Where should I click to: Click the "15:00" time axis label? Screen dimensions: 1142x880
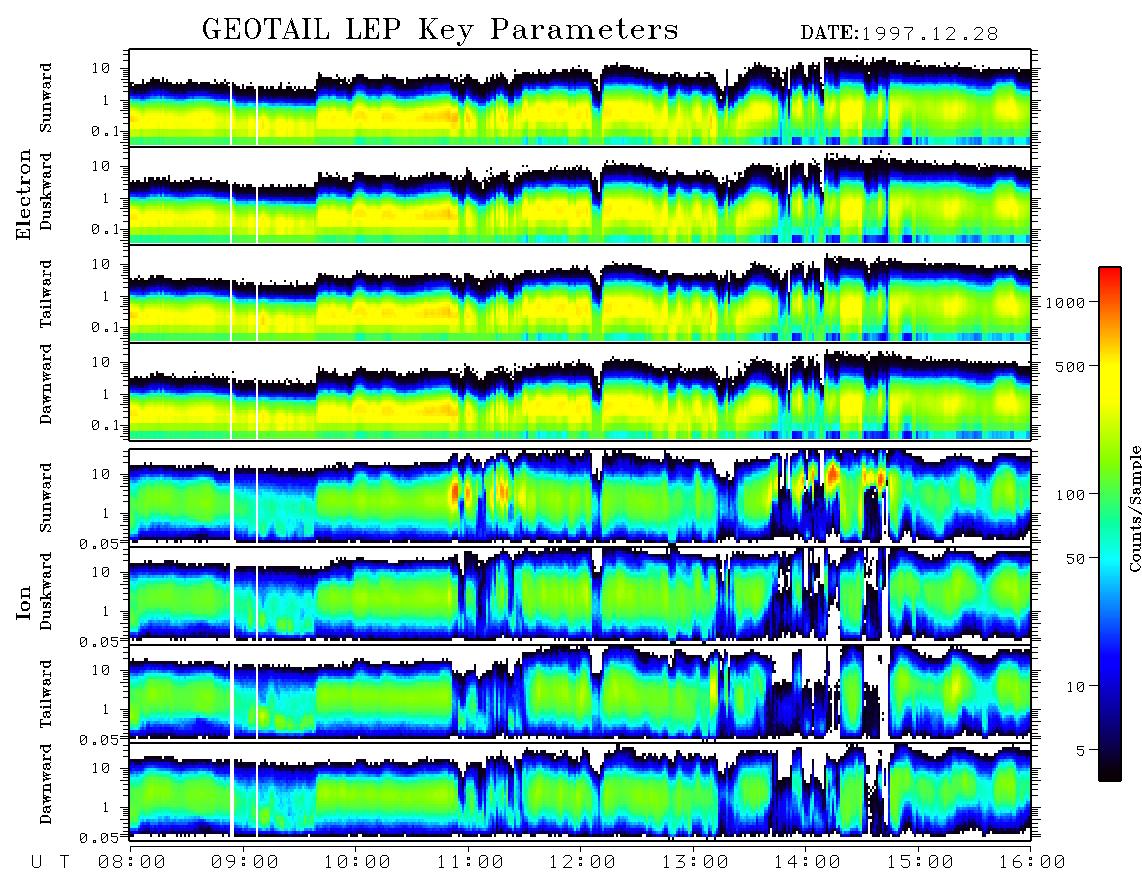click(x=920, y=862)
